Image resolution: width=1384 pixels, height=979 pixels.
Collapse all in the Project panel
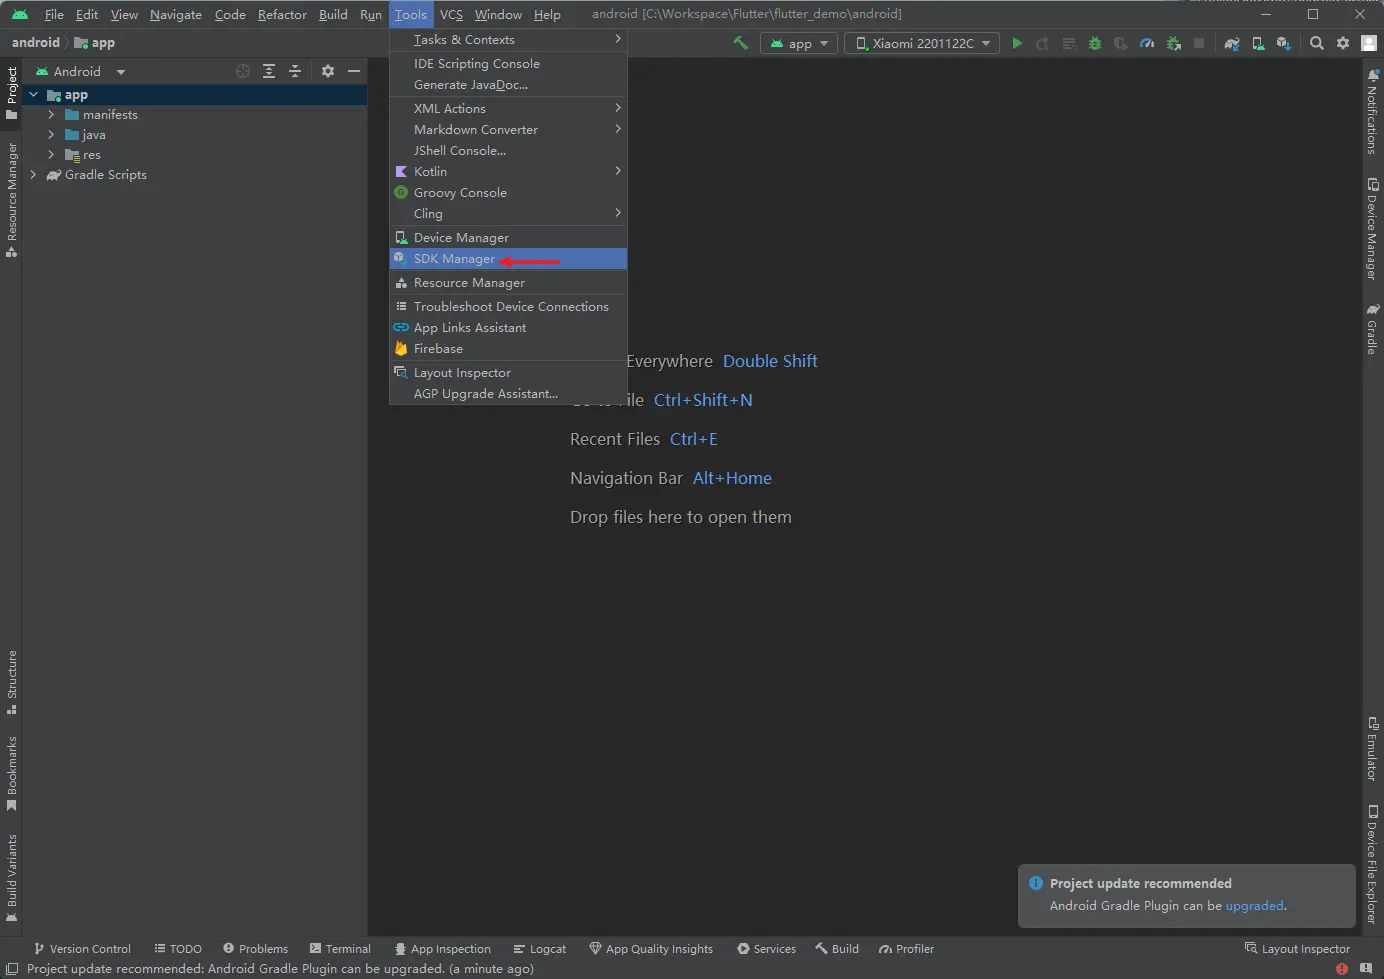pos(295,71)
